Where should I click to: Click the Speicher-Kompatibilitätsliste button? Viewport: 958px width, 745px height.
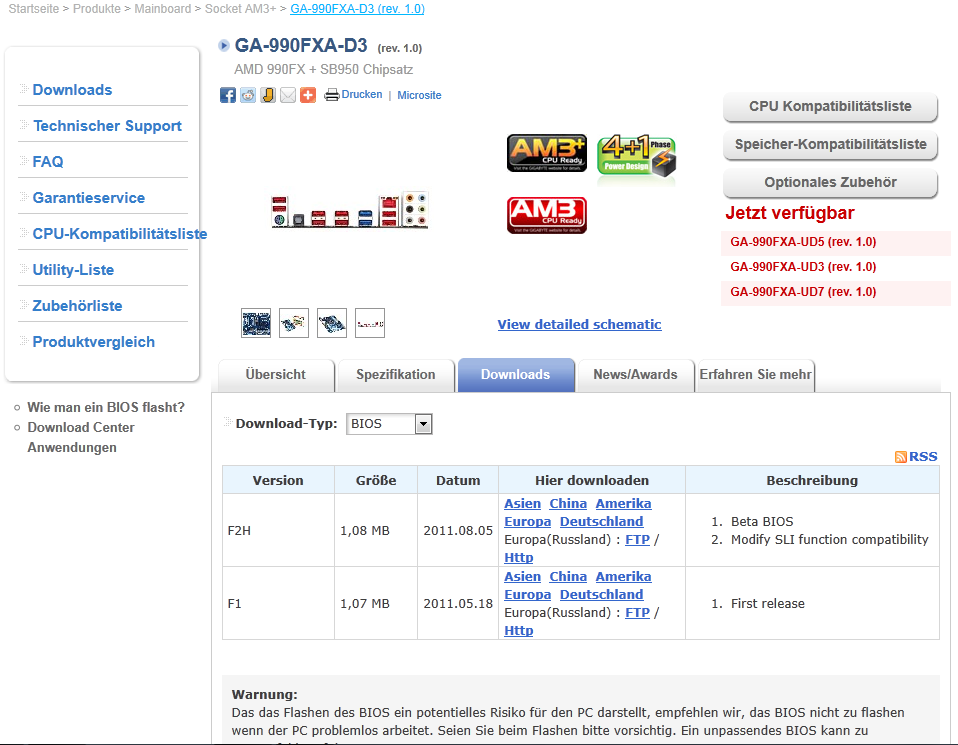[x=830, y=145]
